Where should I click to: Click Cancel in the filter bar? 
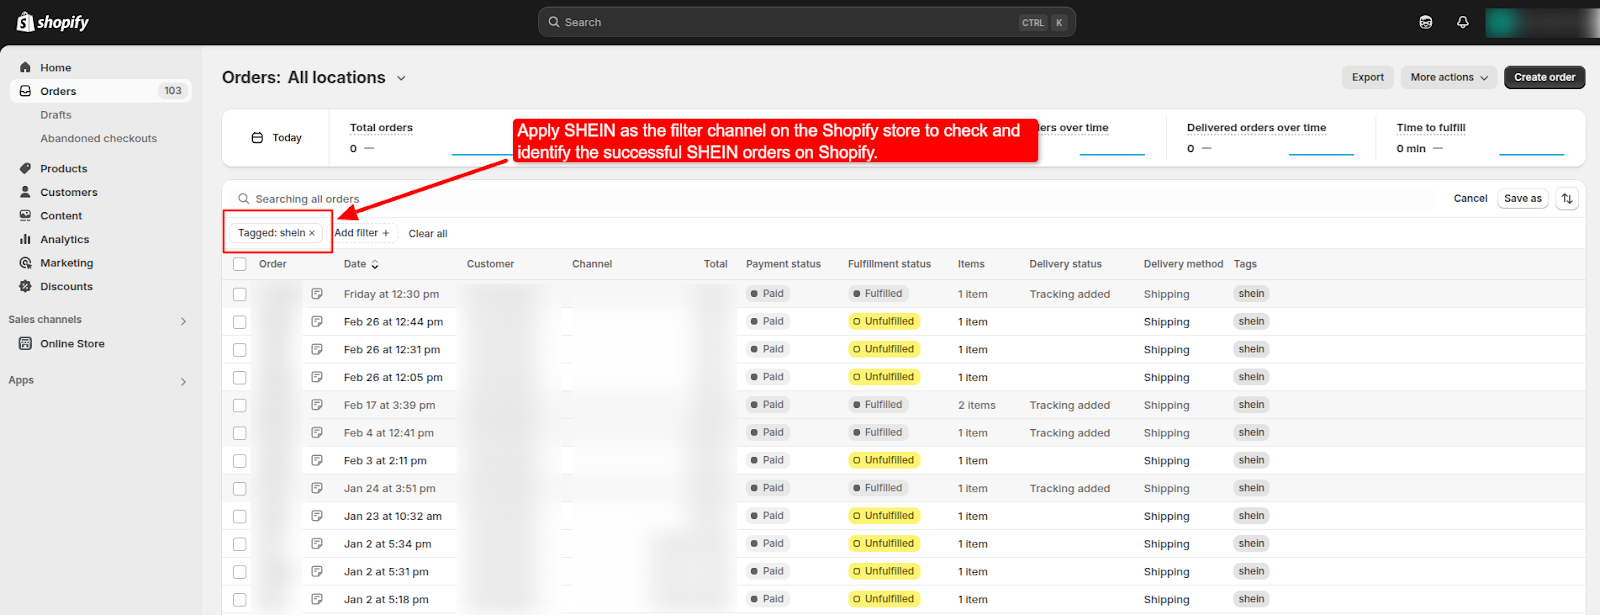1470,198
